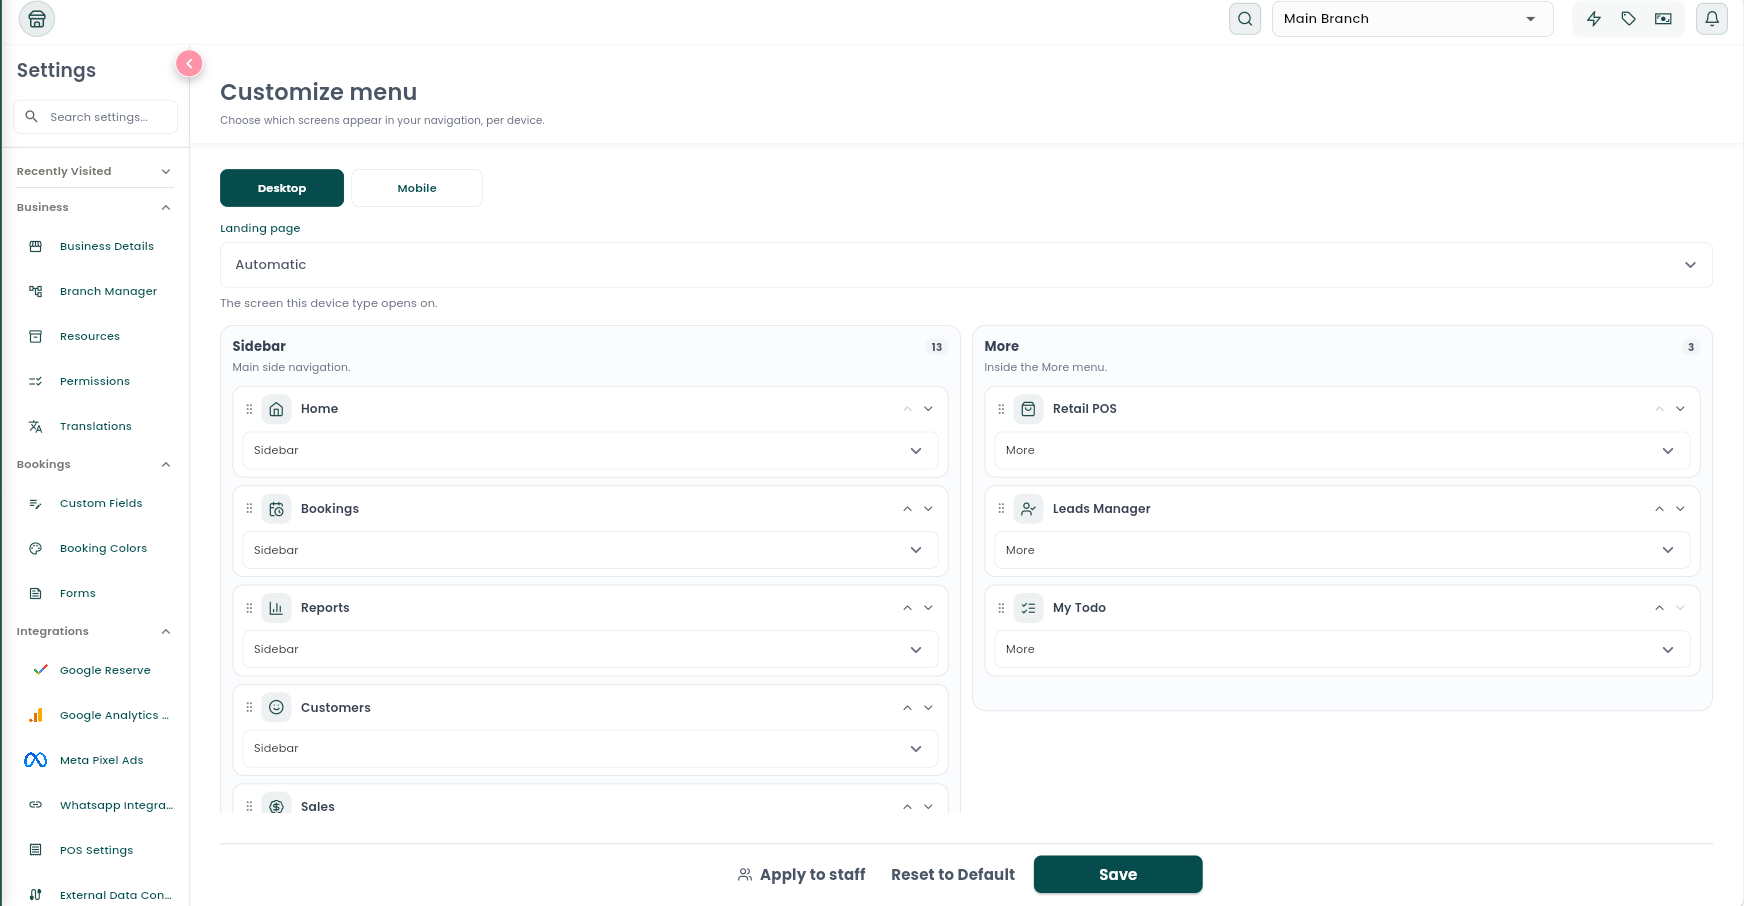Click Reset to Default
Viewport: 1746px width, 906px height.
click(953, 874)
